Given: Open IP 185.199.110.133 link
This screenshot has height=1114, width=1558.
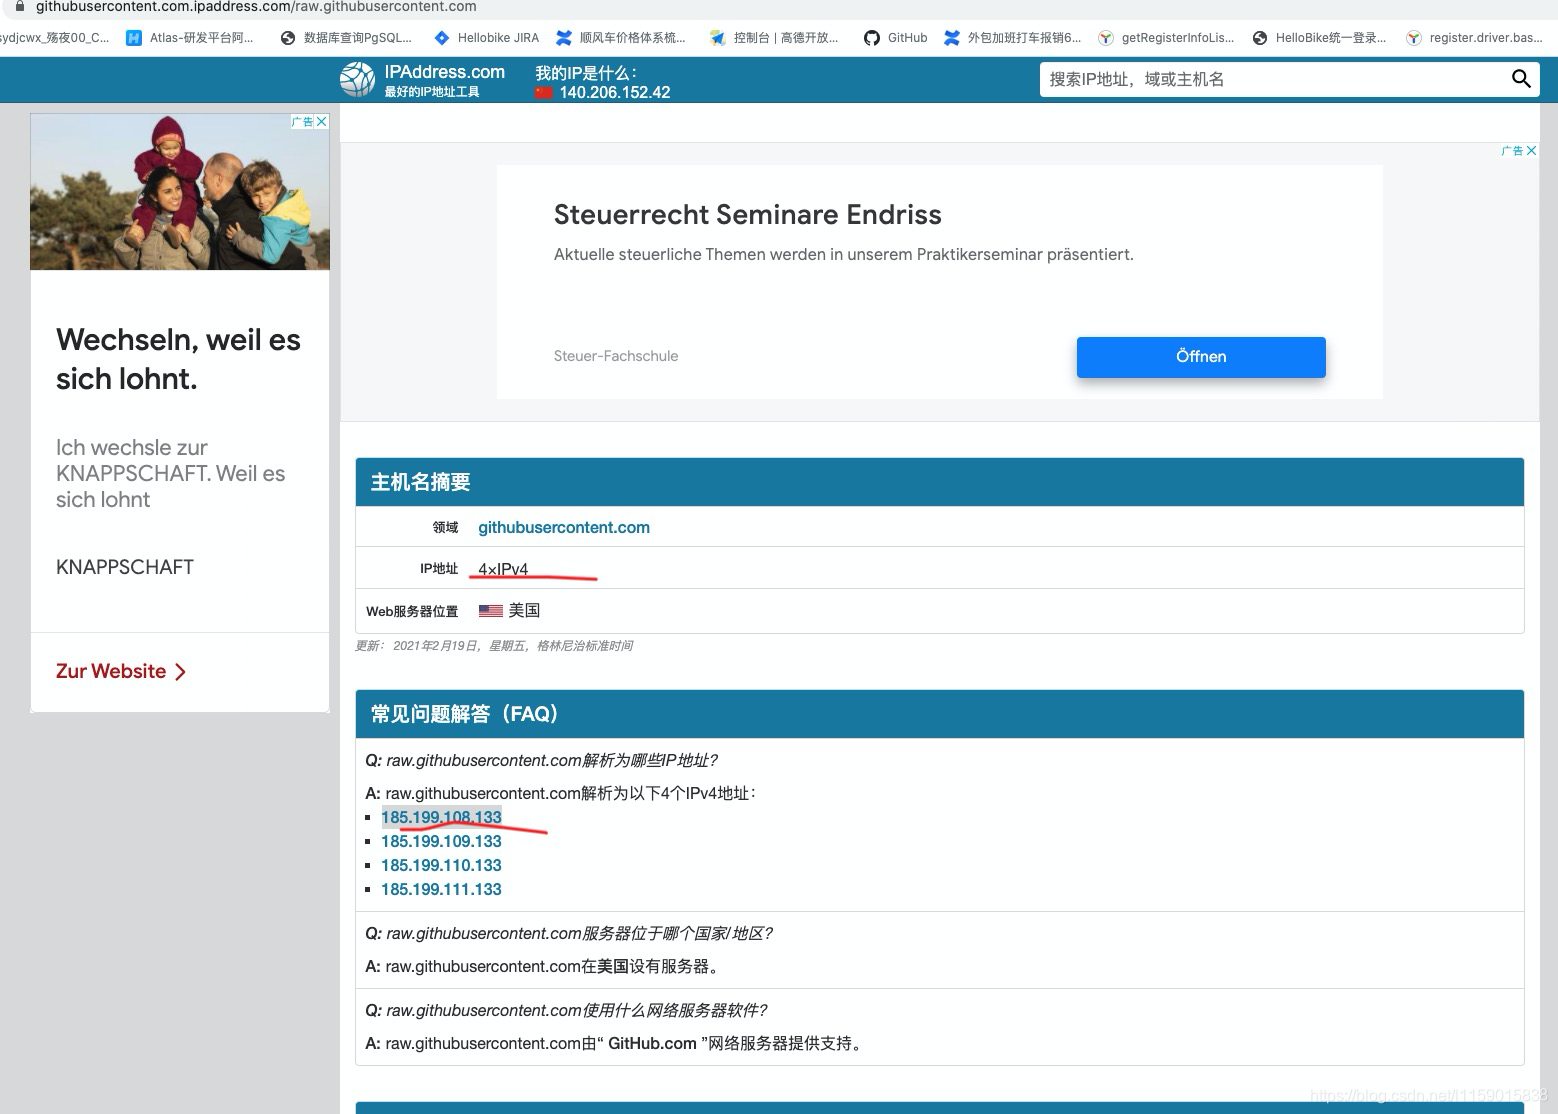Looking at the screenshot, I should coord(441,865).
